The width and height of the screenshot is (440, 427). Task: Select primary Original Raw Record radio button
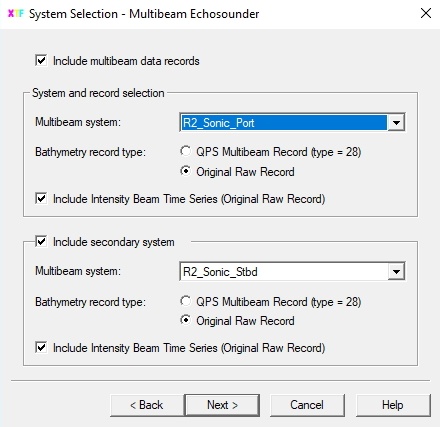(186, 171)
